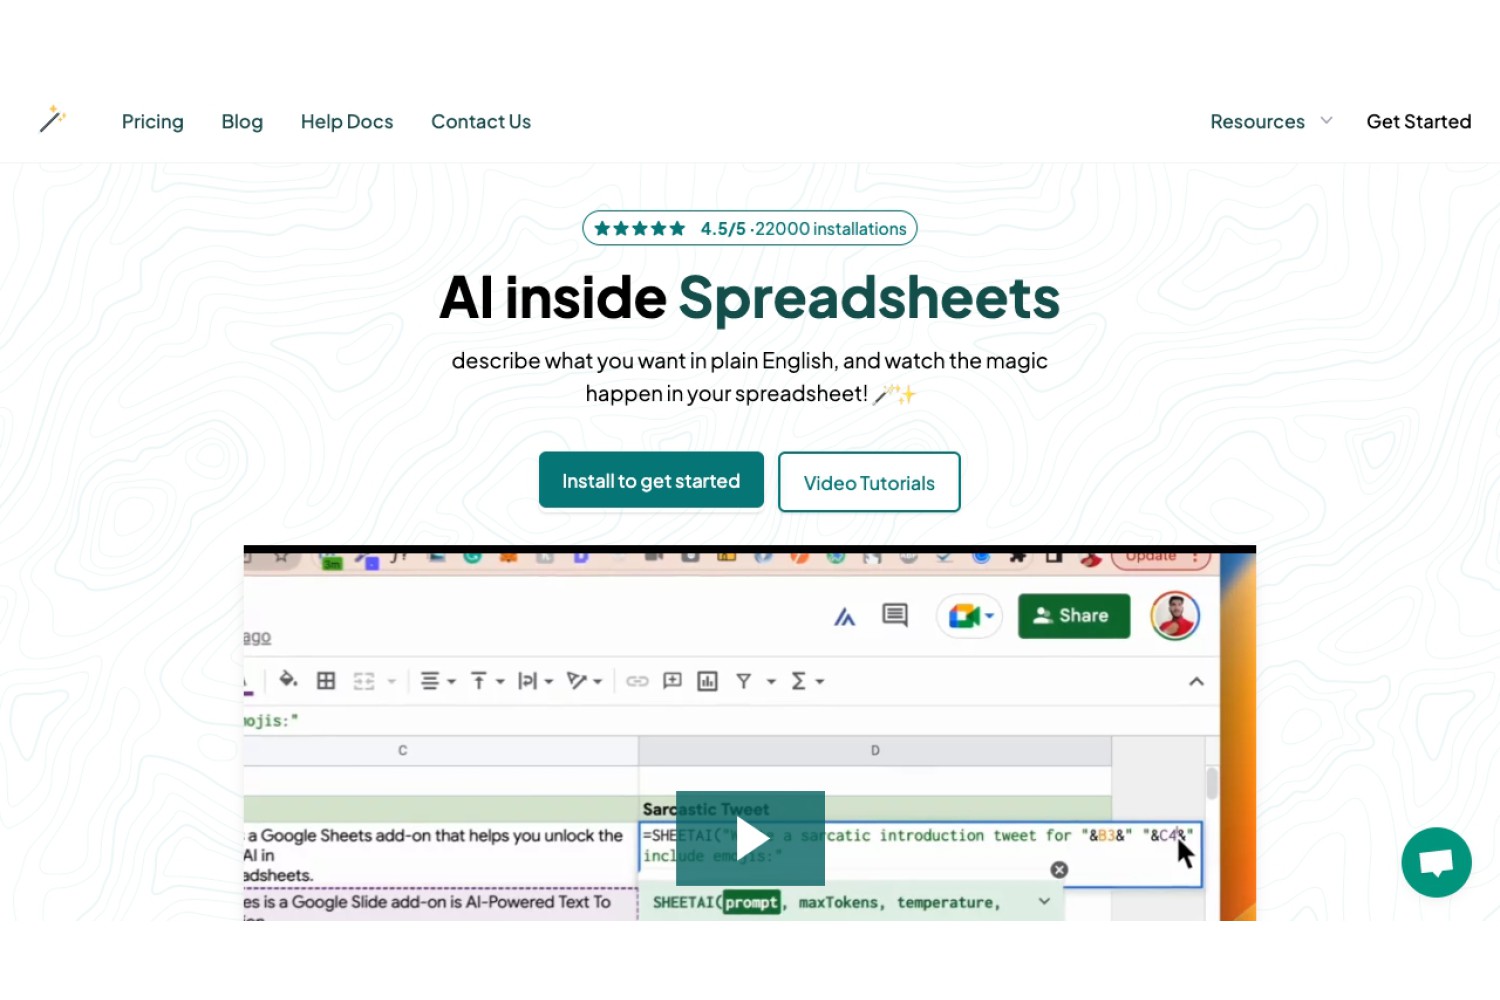Open the Meet dropdown arrow in video
1500x1000 pixels.
point(989,616)
